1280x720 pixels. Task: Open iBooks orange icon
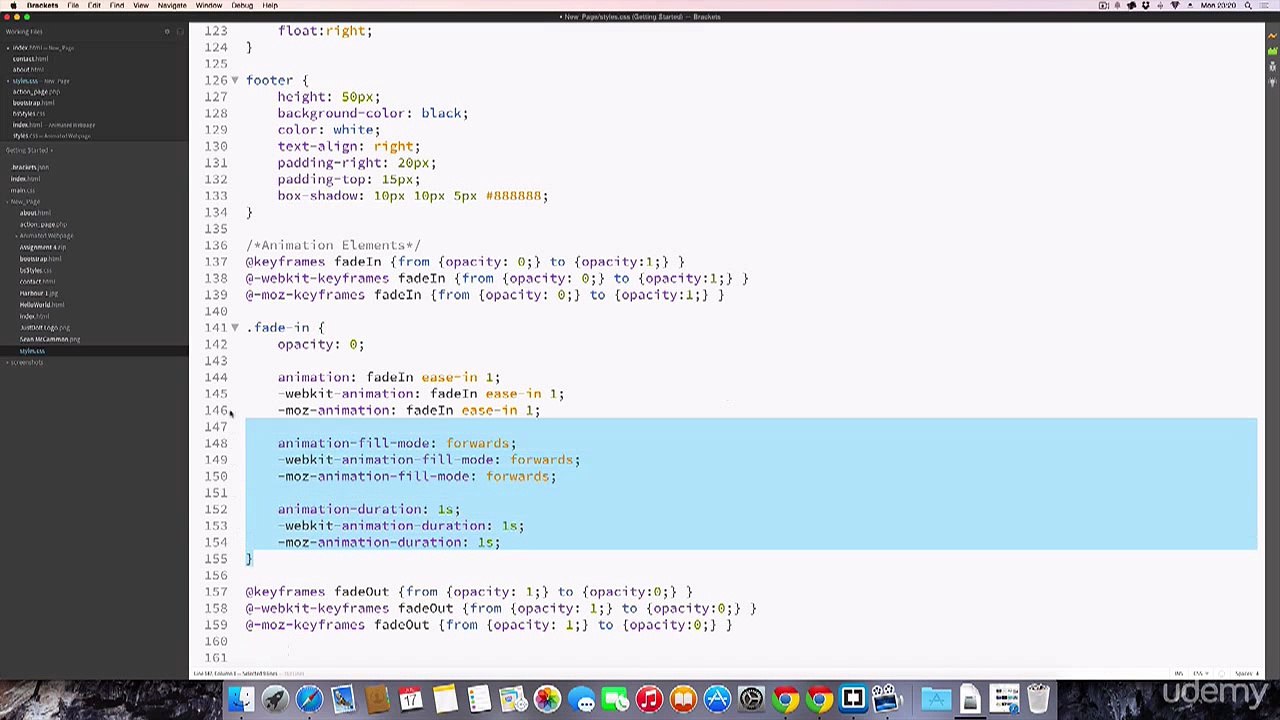point(683,699)
